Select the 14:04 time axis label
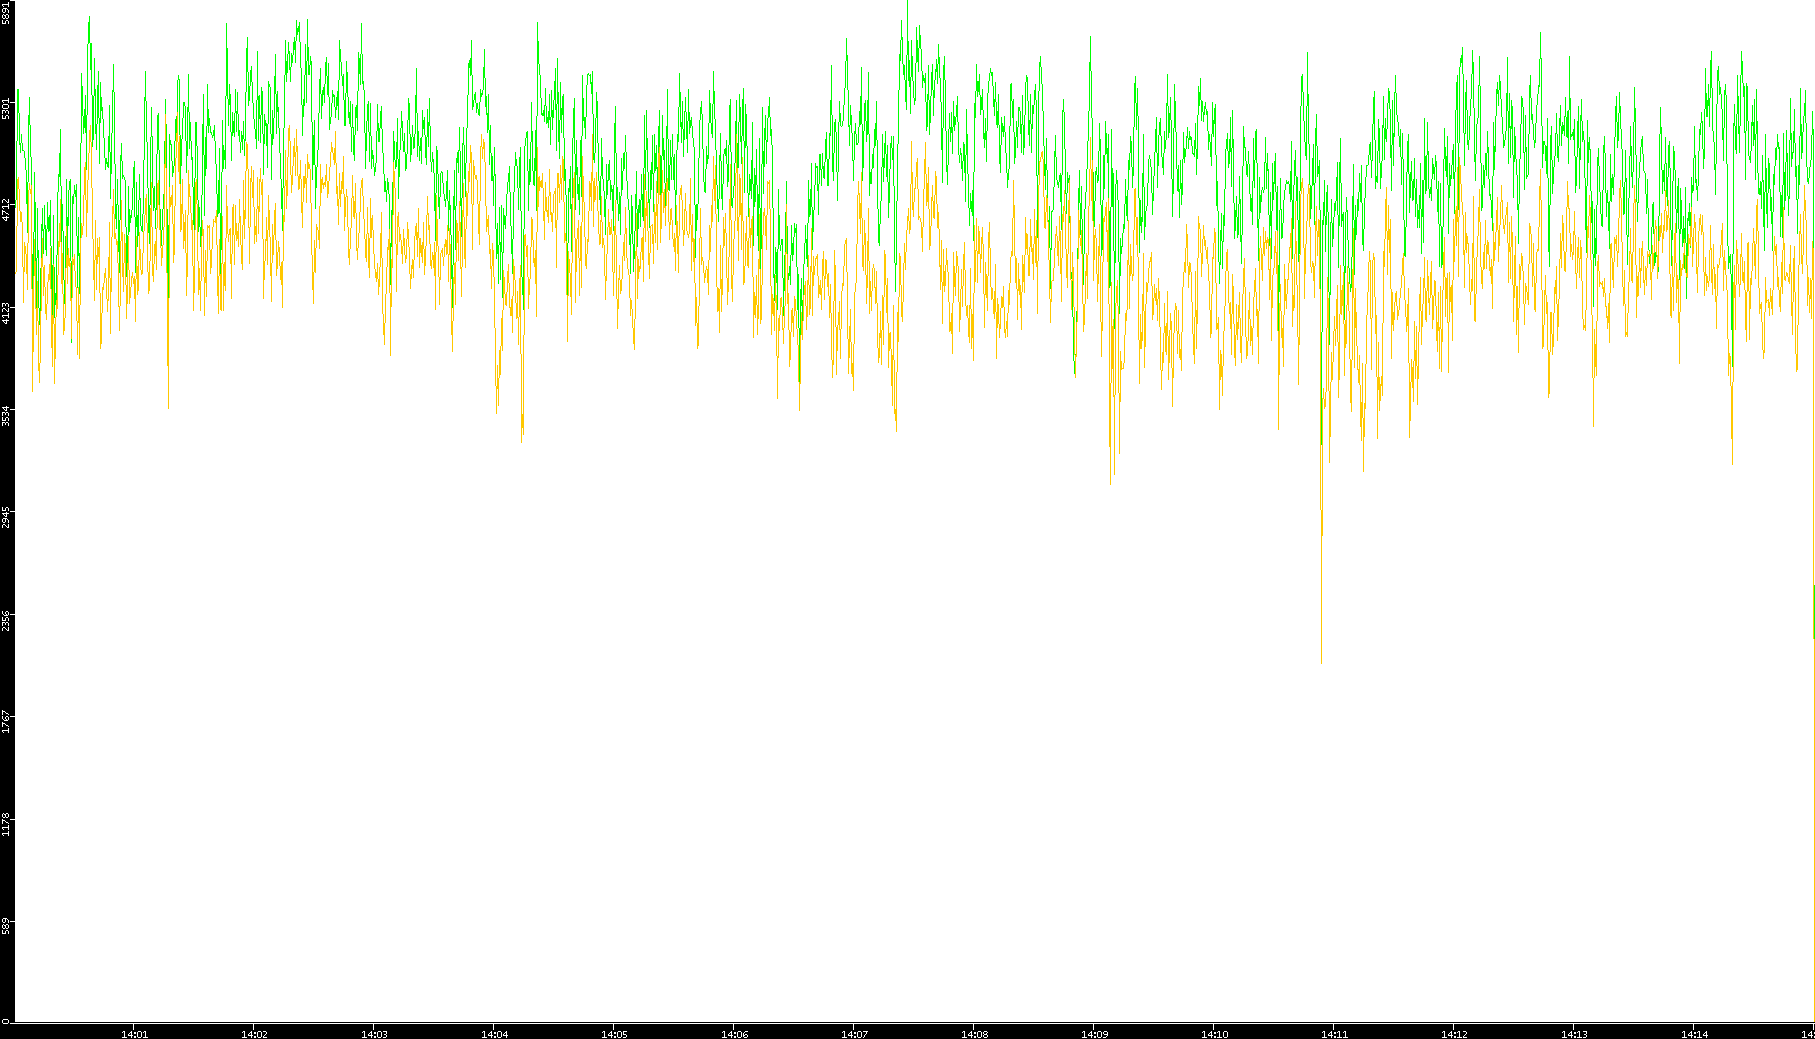 pos(494,1034)
